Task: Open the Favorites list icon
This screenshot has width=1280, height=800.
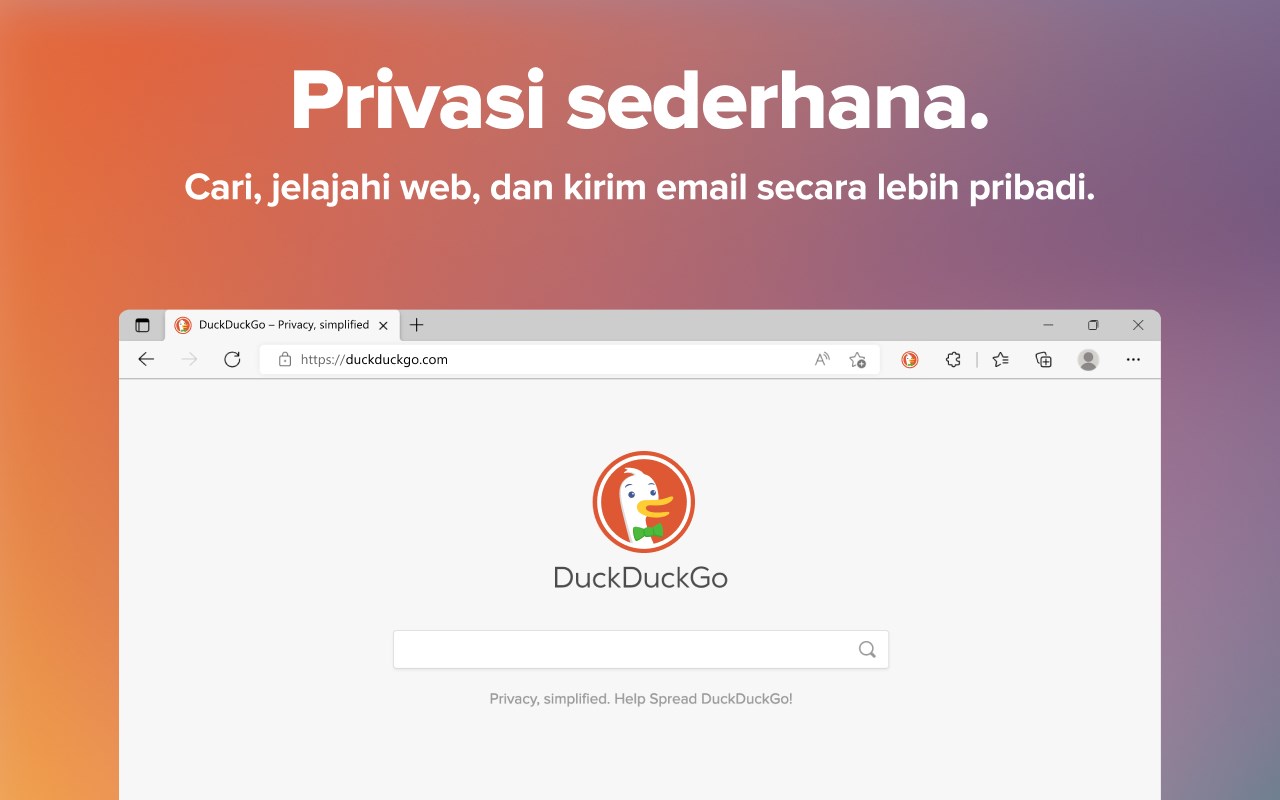Action: 1000,359
